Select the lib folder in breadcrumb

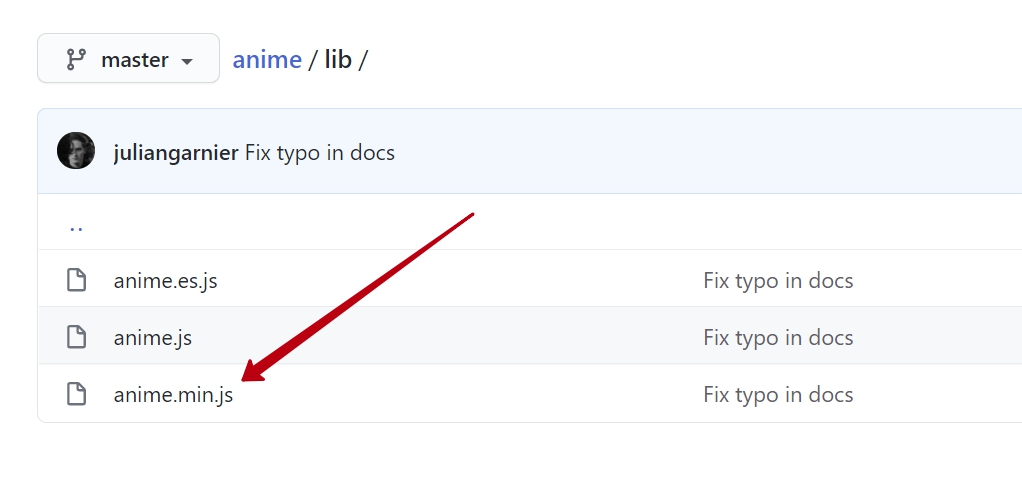pyautogui.click(x=338, y=59)
